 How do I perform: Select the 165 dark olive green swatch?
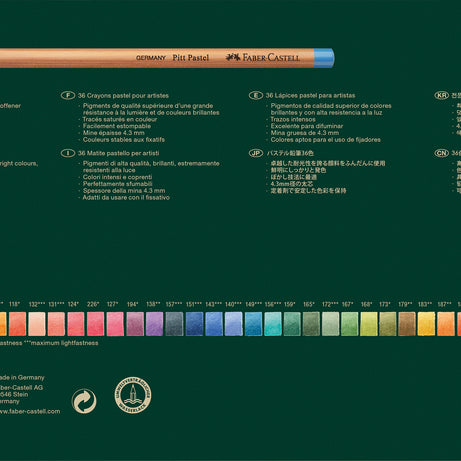[x=311, y=324]
